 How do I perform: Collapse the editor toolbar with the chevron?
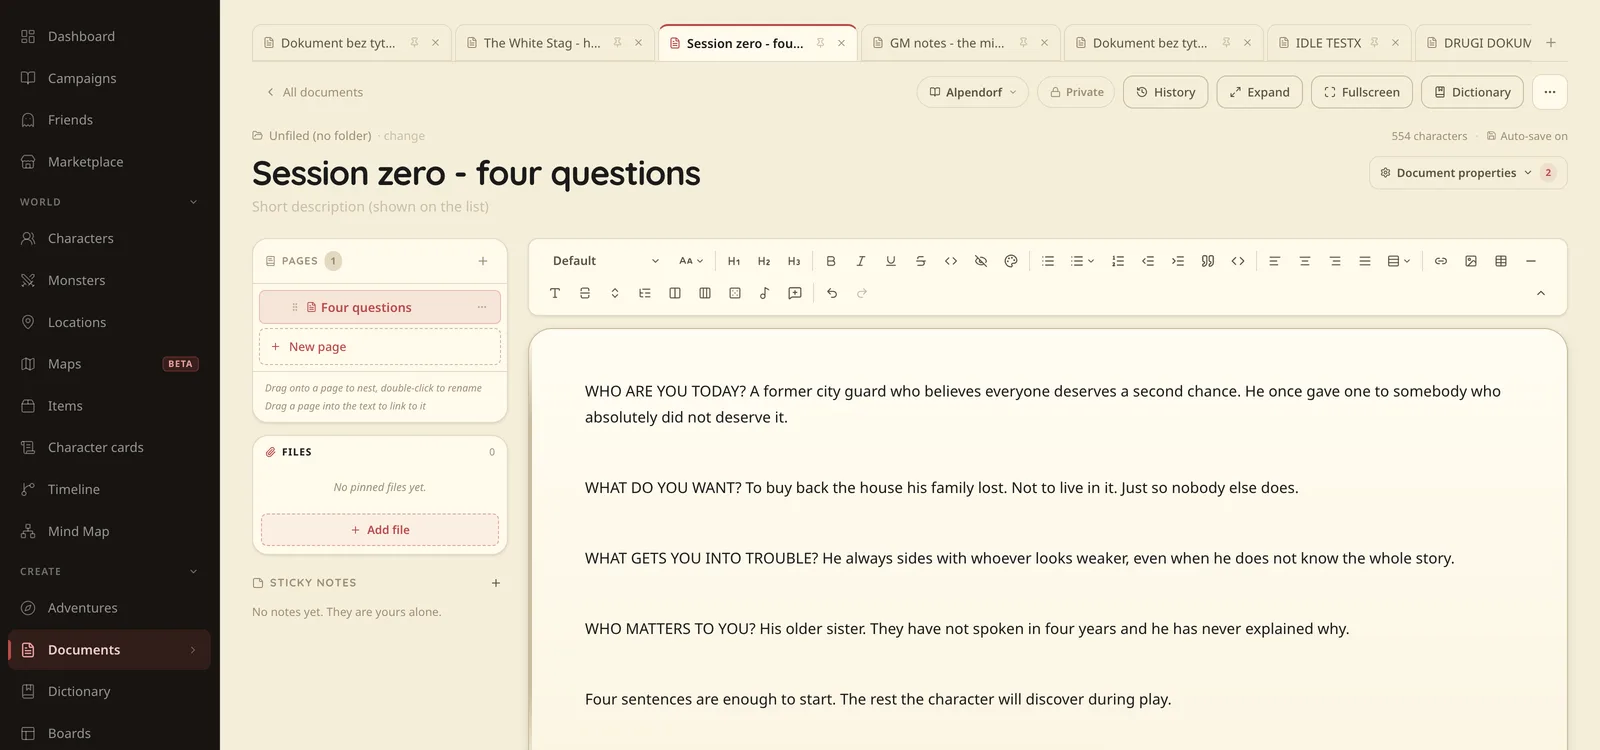coord(1541,293)
